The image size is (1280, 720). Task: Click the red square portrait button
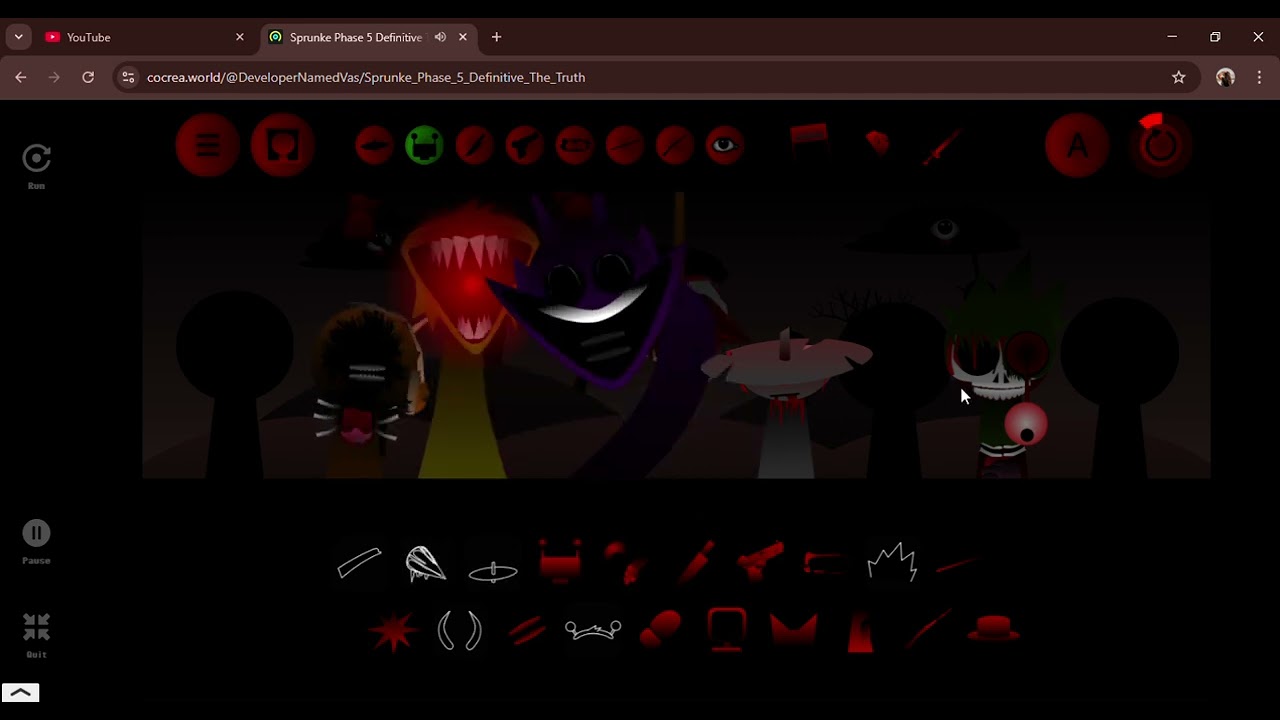283,146
